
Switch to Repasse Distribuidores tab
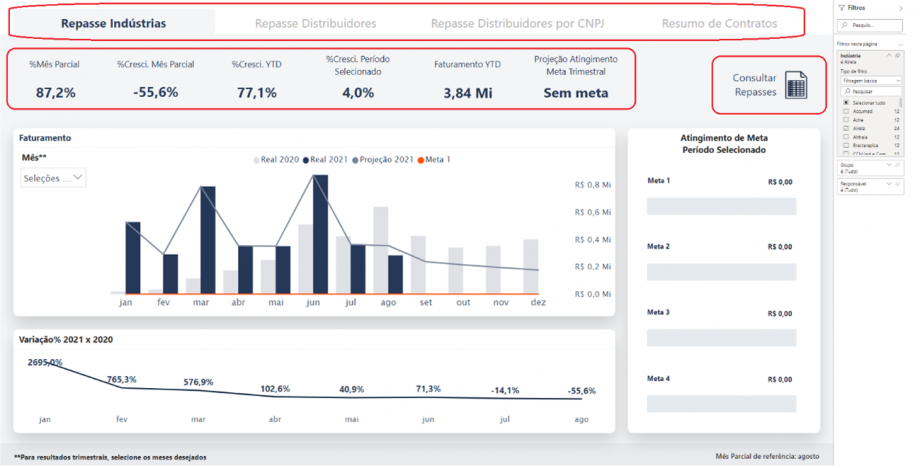click(x=315, y=22)
